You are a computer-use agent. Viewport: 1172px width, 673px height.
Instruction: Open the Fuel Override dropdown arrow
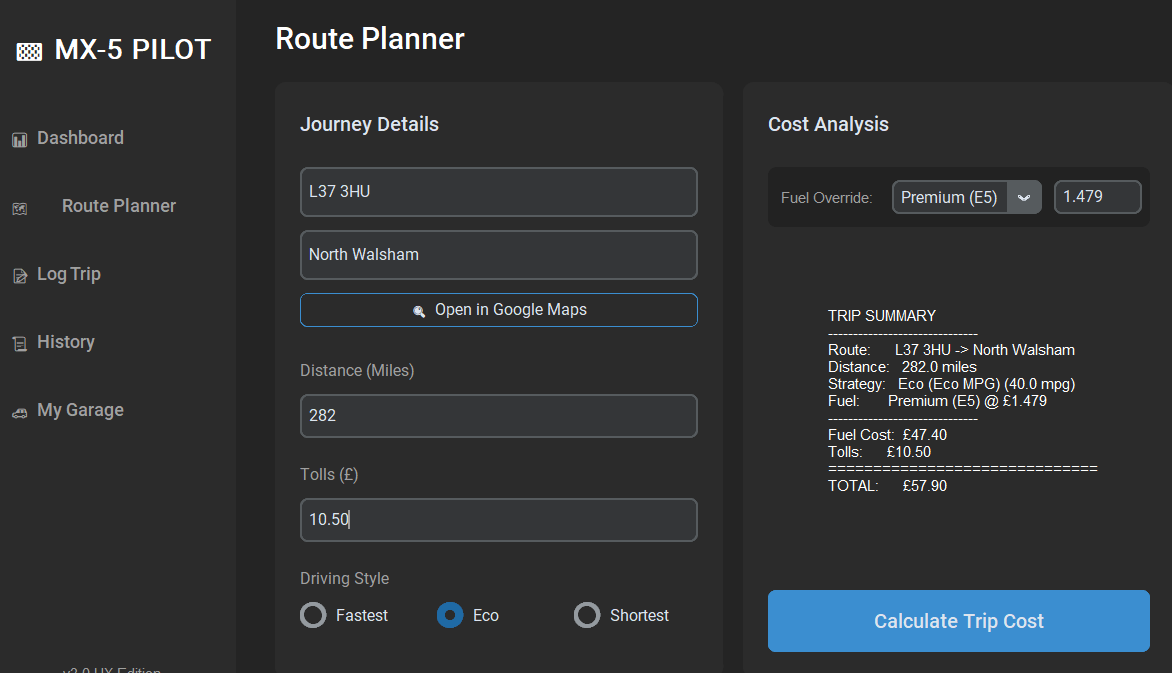[x=1023, y=198]
